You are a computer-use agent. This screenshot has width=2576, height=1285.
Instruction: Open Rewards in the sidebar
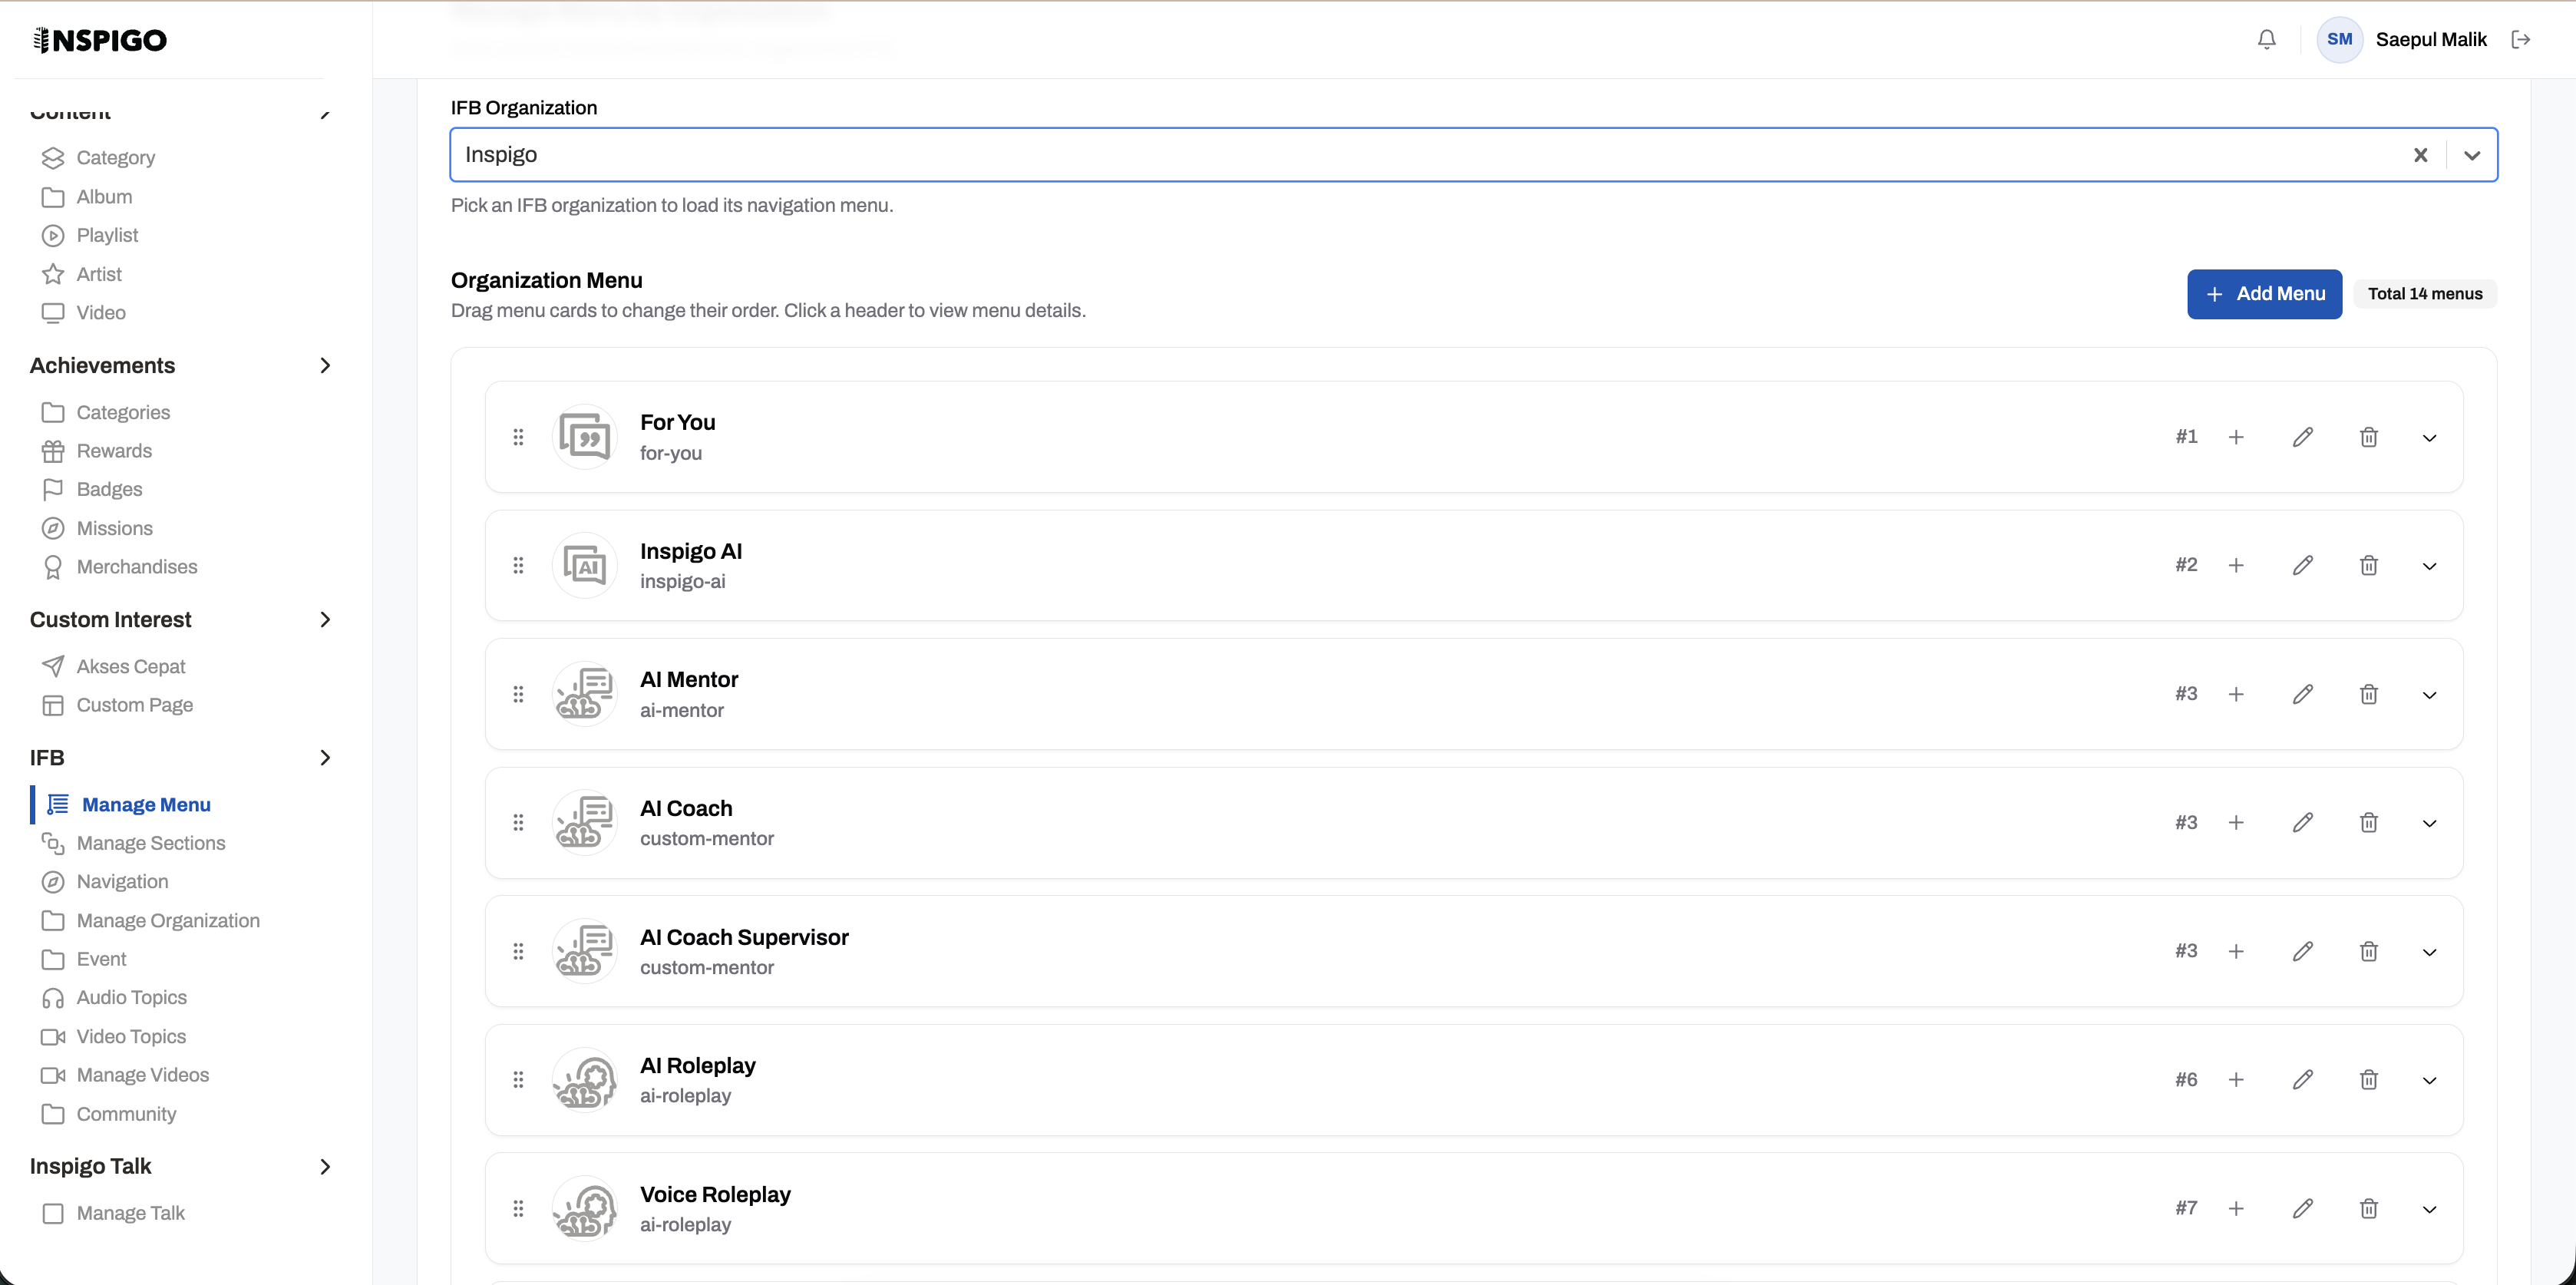coord(96,451)
